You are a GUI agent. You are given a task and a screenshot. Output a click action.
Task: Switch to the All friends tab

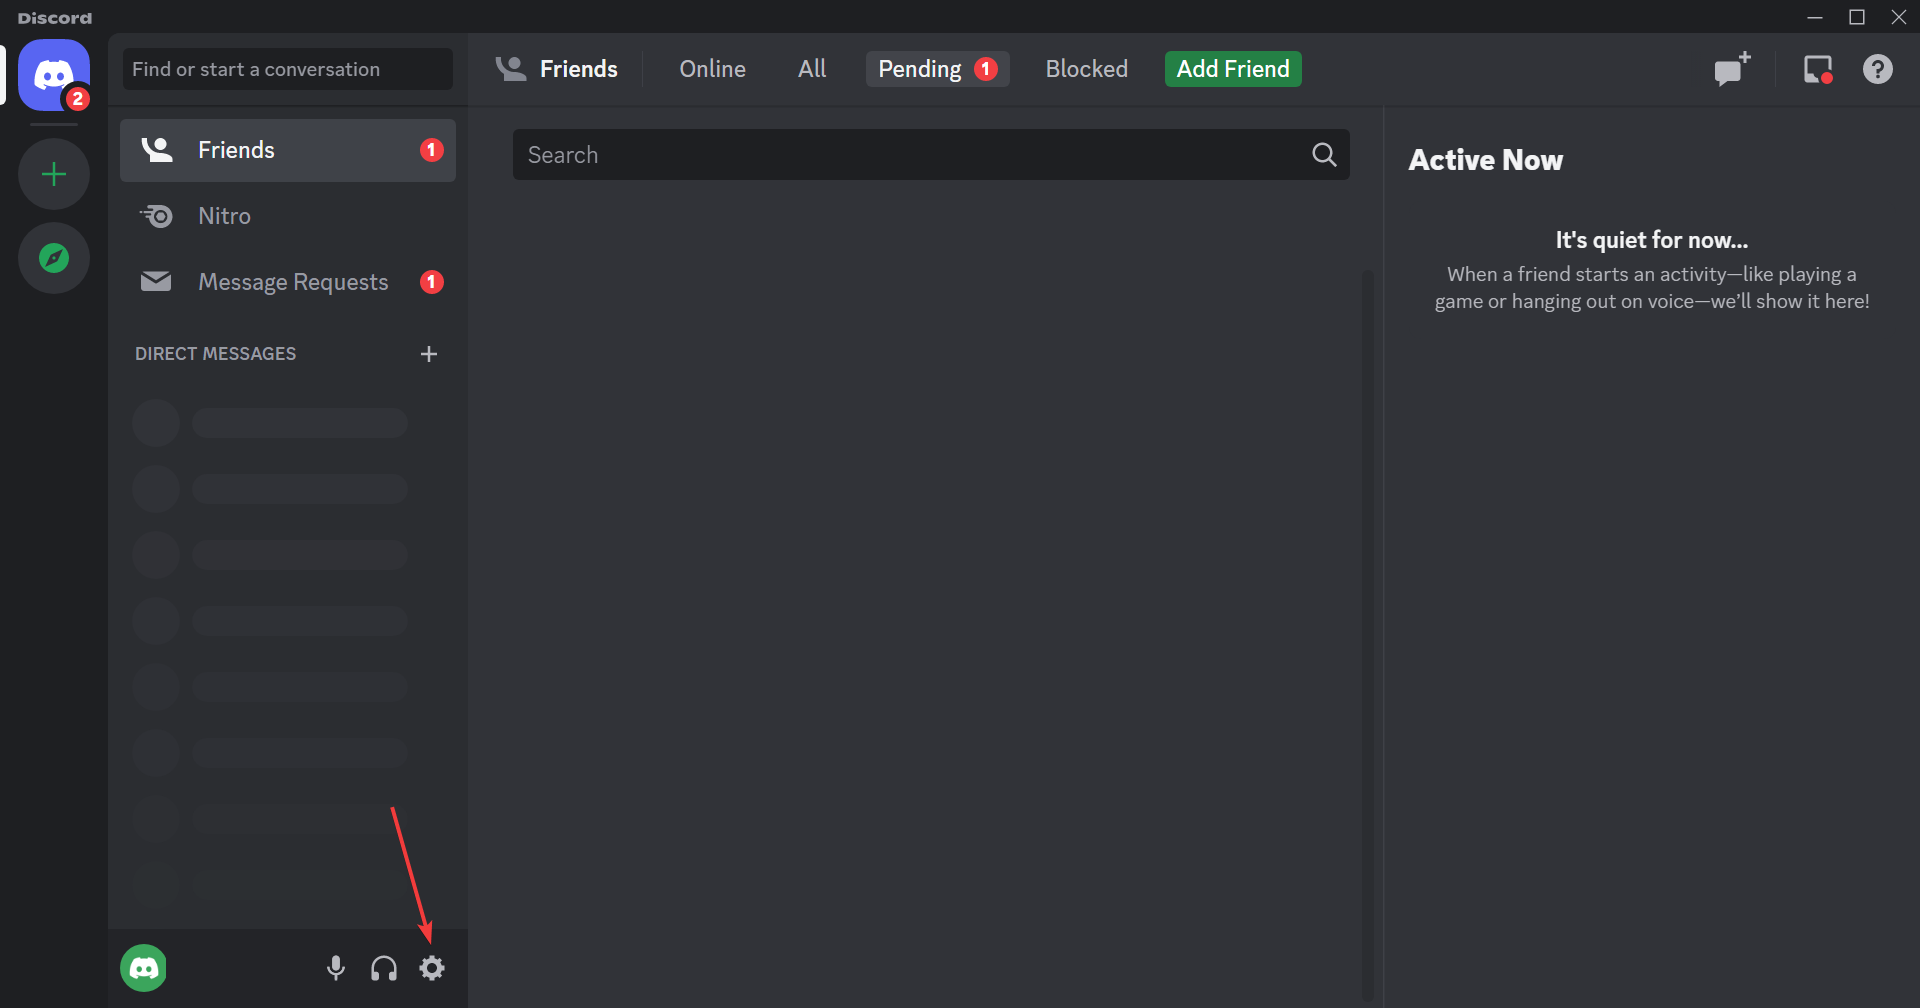812,69
